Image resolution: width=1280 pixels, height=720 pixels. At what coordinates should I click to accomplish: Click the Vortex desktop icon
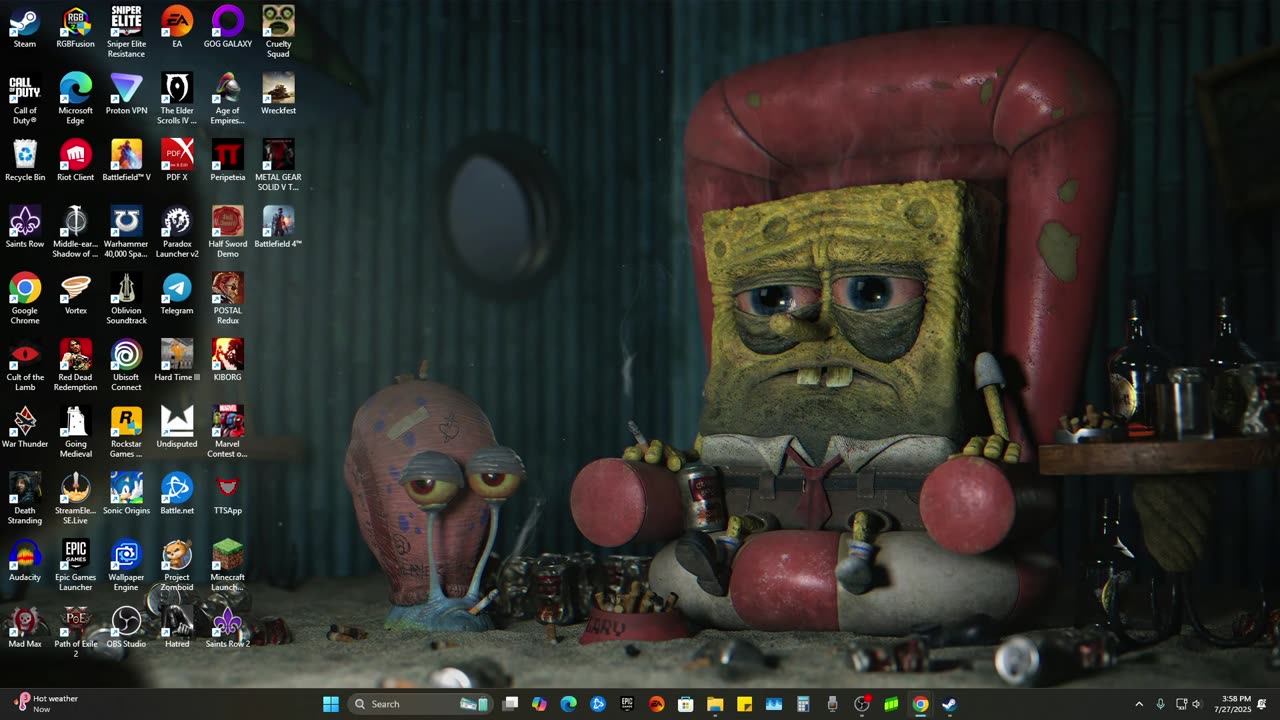tap(76, 293)
